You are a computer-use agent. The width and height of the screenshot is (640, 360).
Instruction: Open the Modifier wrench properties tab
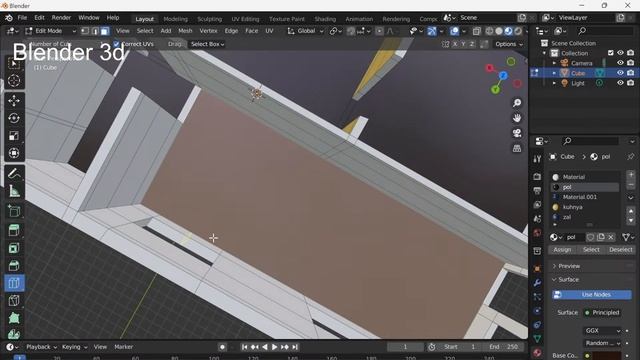(x=537, y=282)
